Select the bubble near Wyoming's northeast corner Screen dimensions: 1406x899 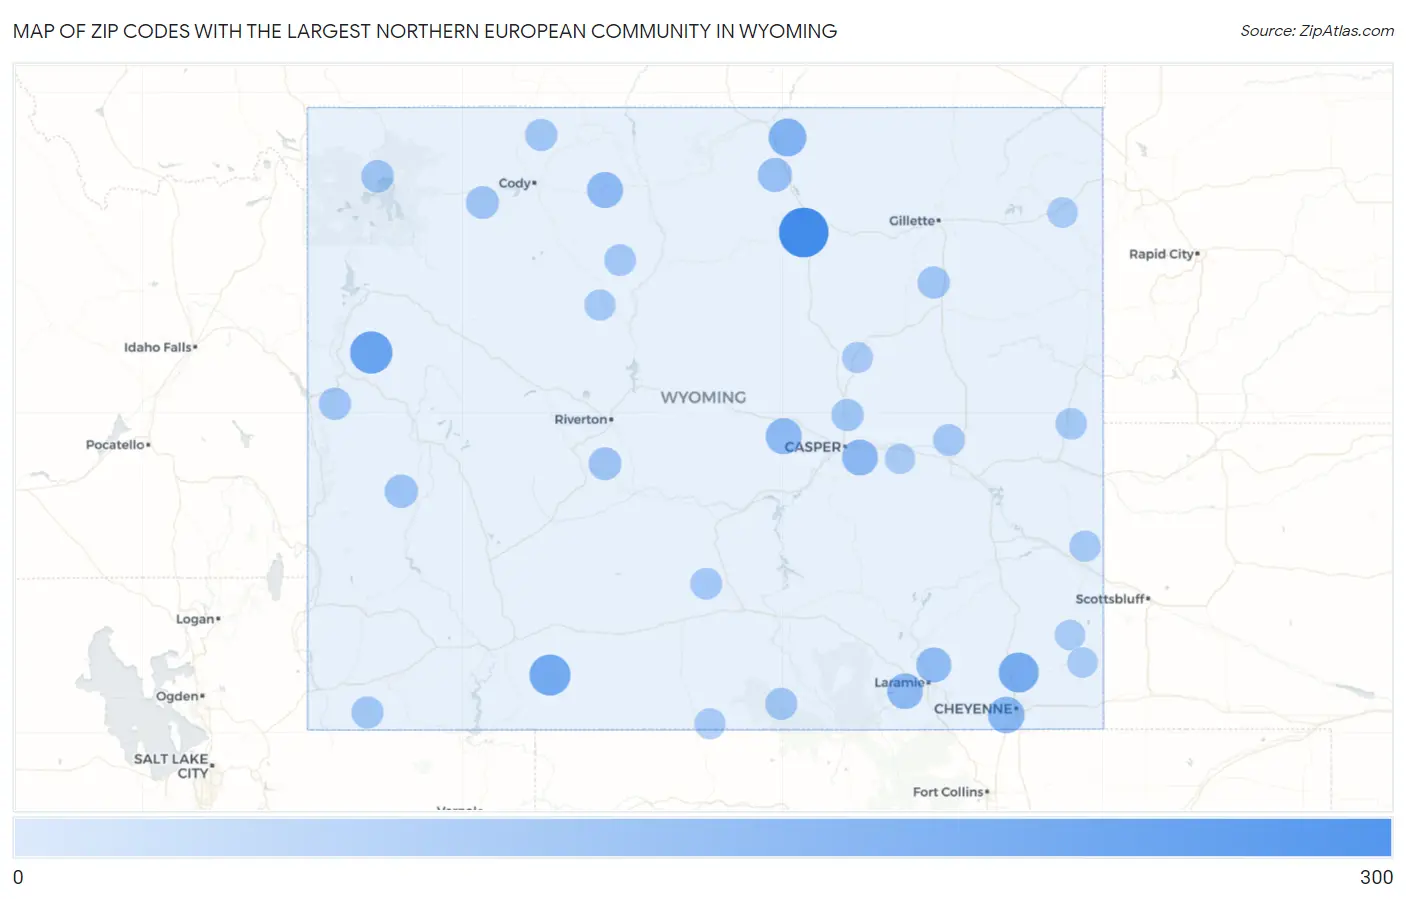(x=1062, y=212)
